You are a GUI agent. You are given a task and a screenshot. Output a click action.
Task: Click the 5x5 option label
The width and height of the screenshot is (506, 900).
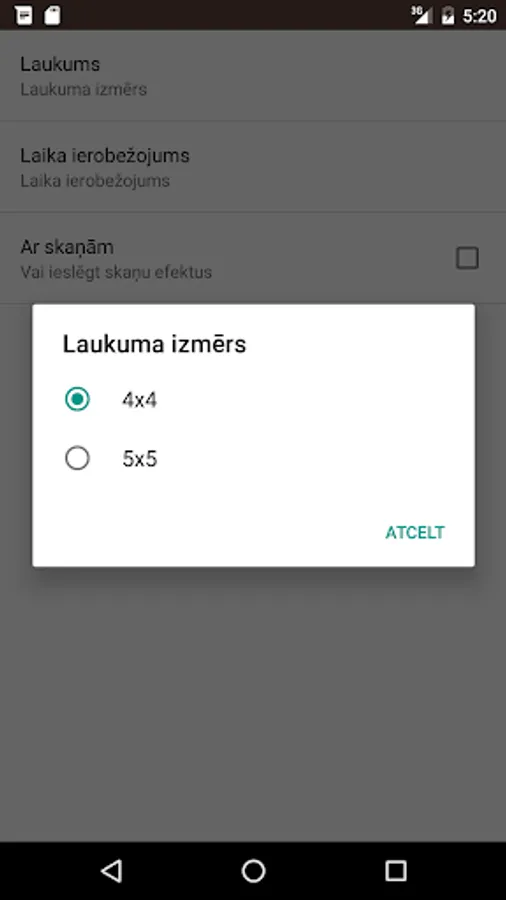tap(139, 459)
